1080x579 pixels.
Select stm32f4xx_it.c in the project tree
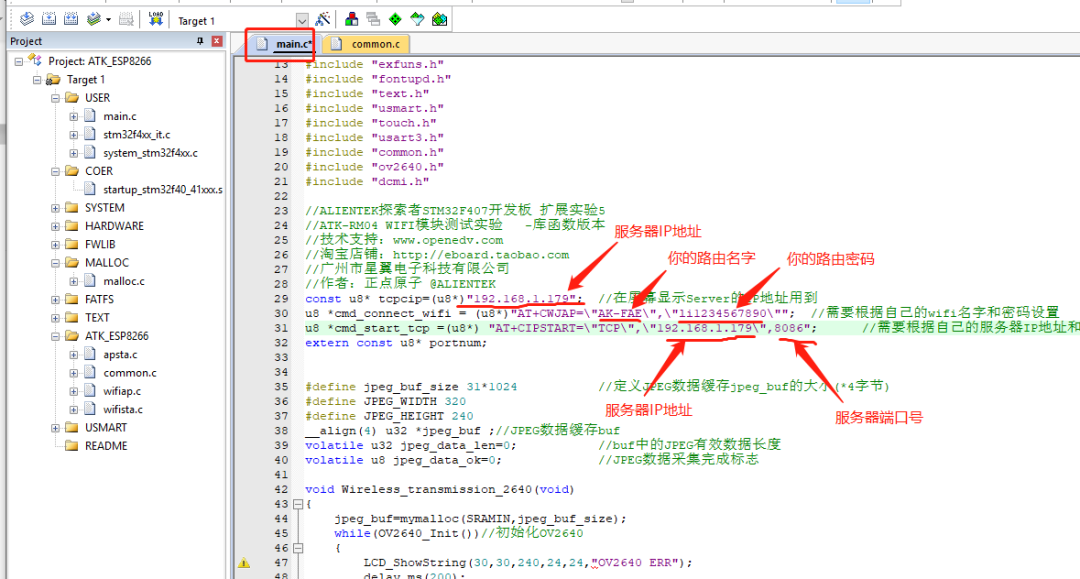(x=137, y=134)
